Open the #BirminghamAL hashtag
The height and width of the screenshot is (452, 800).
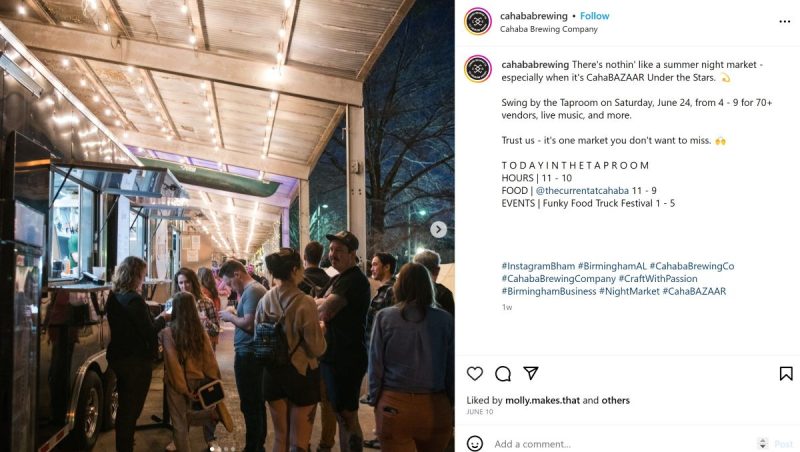[612, 266]
